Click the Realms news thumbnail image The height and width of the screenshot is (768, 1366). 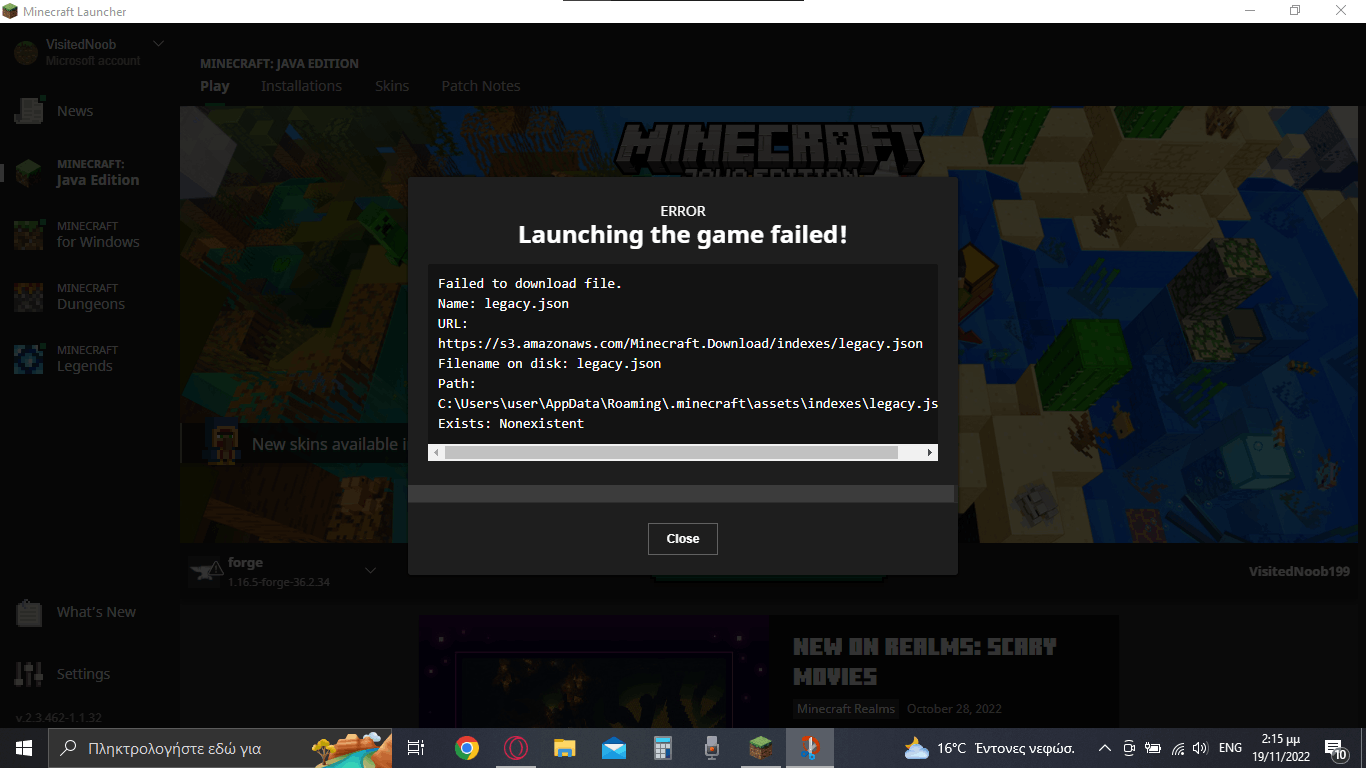[x=594, y=672]
